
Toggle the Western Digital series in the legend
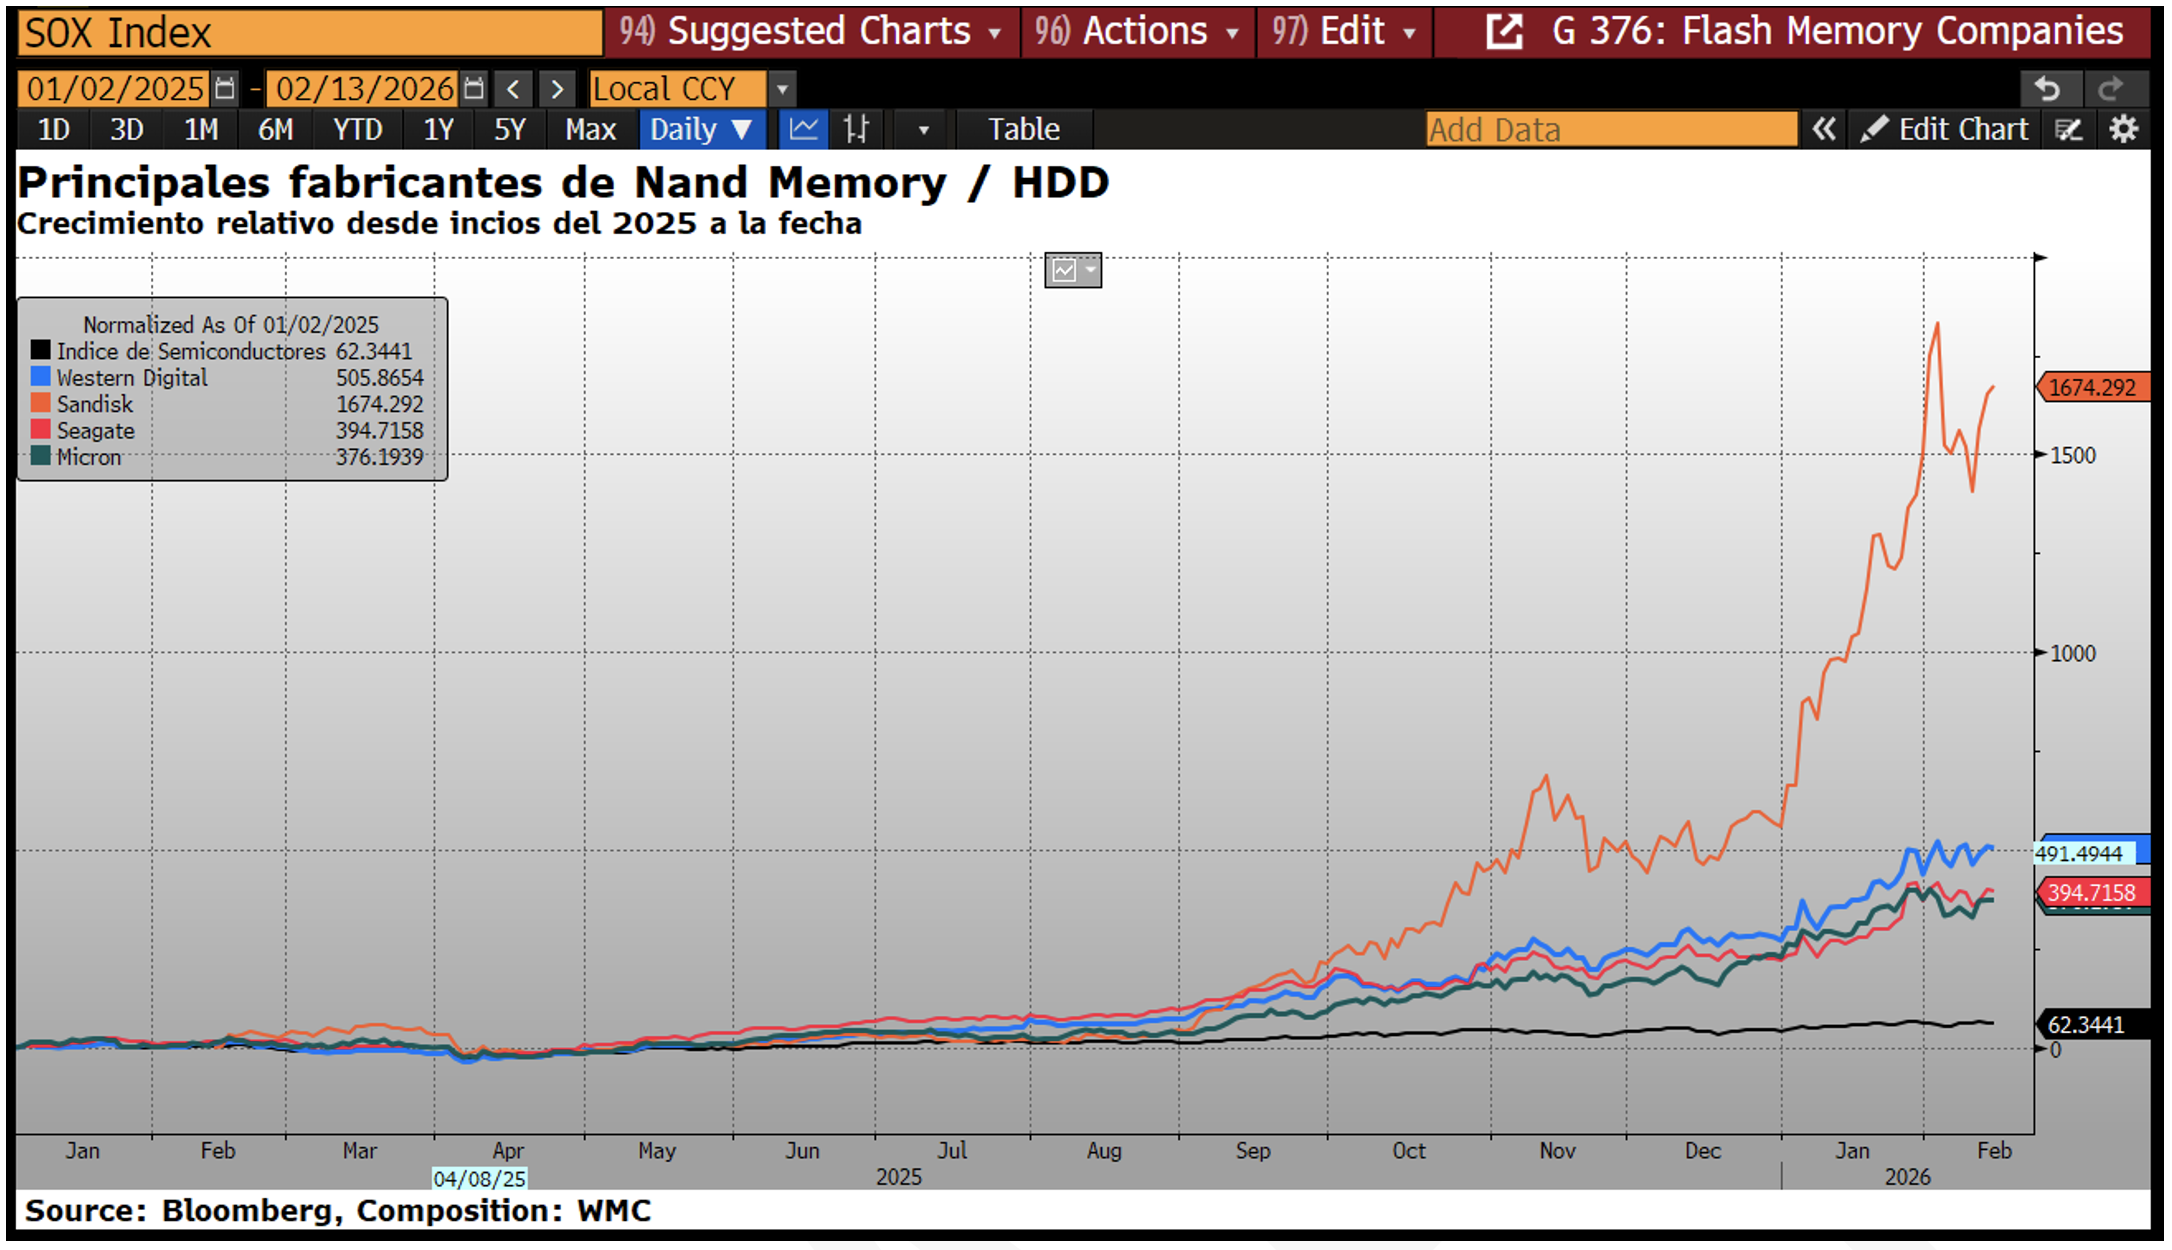[131, 378]
